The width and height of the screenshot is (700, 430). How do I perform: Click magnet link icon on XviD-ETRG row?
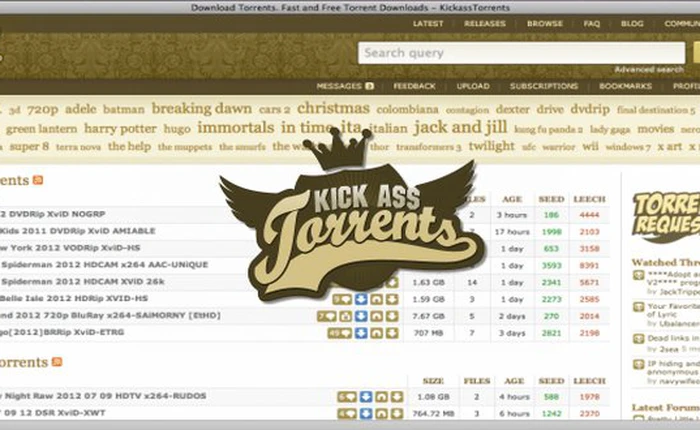click(377, 333)
